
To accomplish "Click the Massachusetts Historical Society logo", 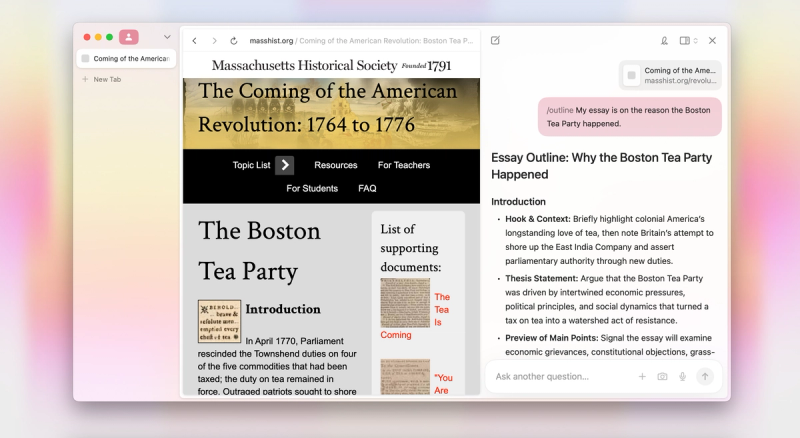I will point(331,65).
